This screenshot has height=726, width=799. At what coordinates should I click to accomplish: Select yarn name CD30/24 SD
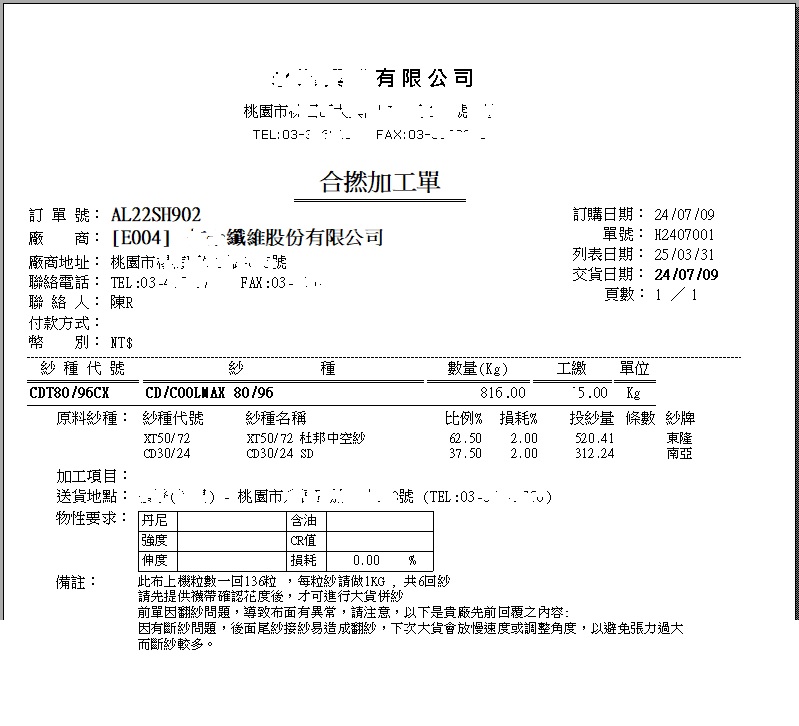(x=280, y=453)
